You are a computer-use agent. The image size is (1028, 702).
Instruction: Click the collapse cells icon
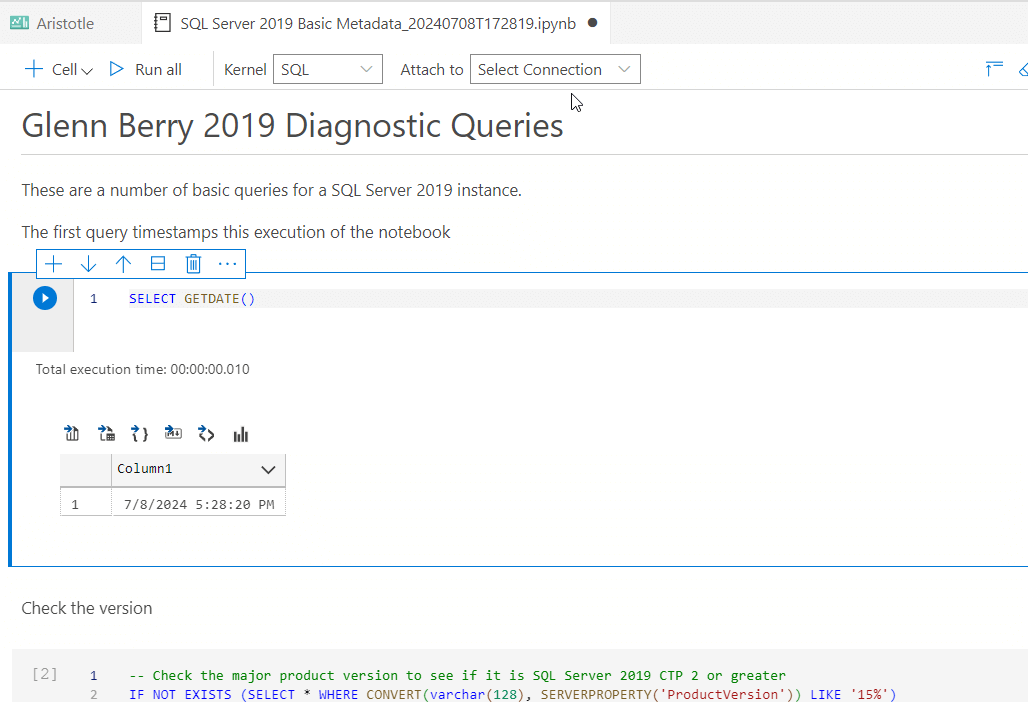[x=994, y=69]
